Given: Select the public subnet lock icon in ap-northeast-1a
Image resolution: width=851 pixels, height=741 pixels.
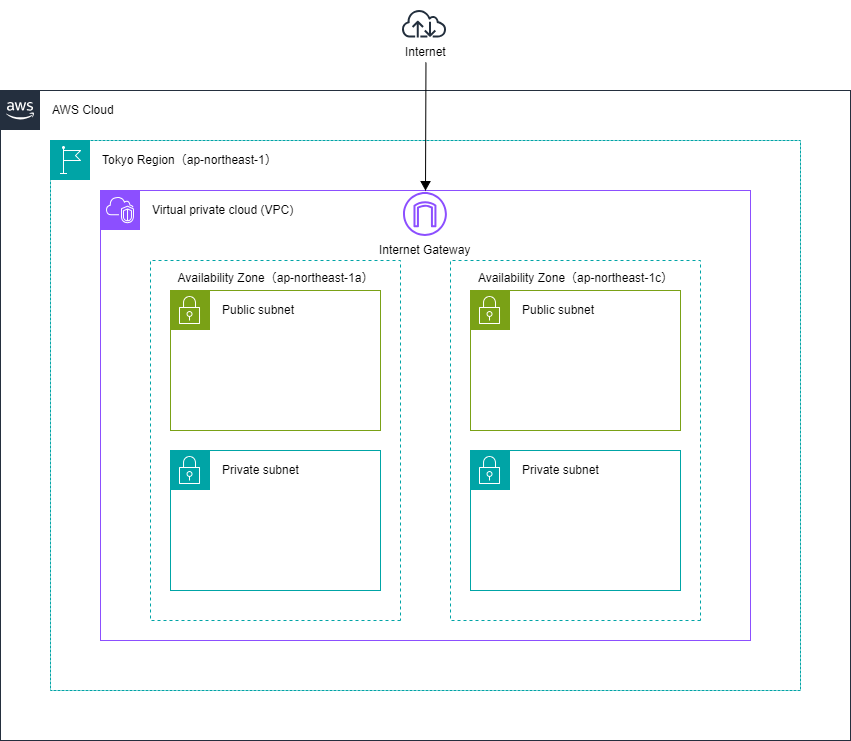Looking at the screenshot, I should coord(190,311).
